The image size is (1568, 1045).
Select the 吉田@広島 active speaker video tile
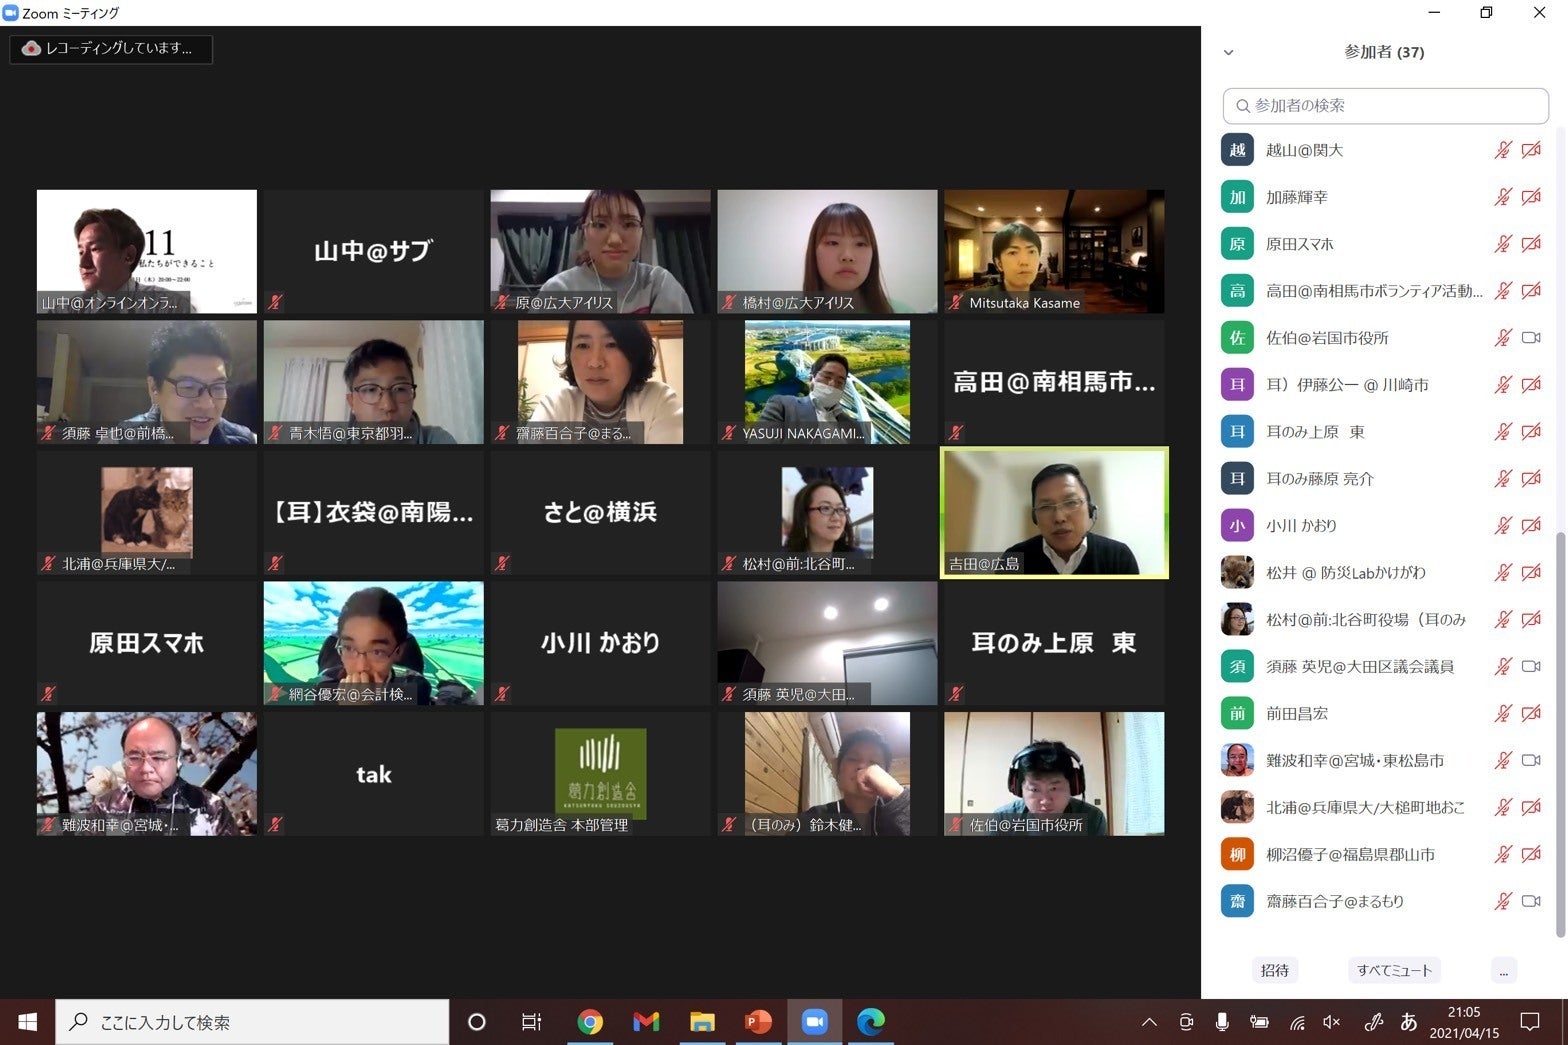(1054, 512)
